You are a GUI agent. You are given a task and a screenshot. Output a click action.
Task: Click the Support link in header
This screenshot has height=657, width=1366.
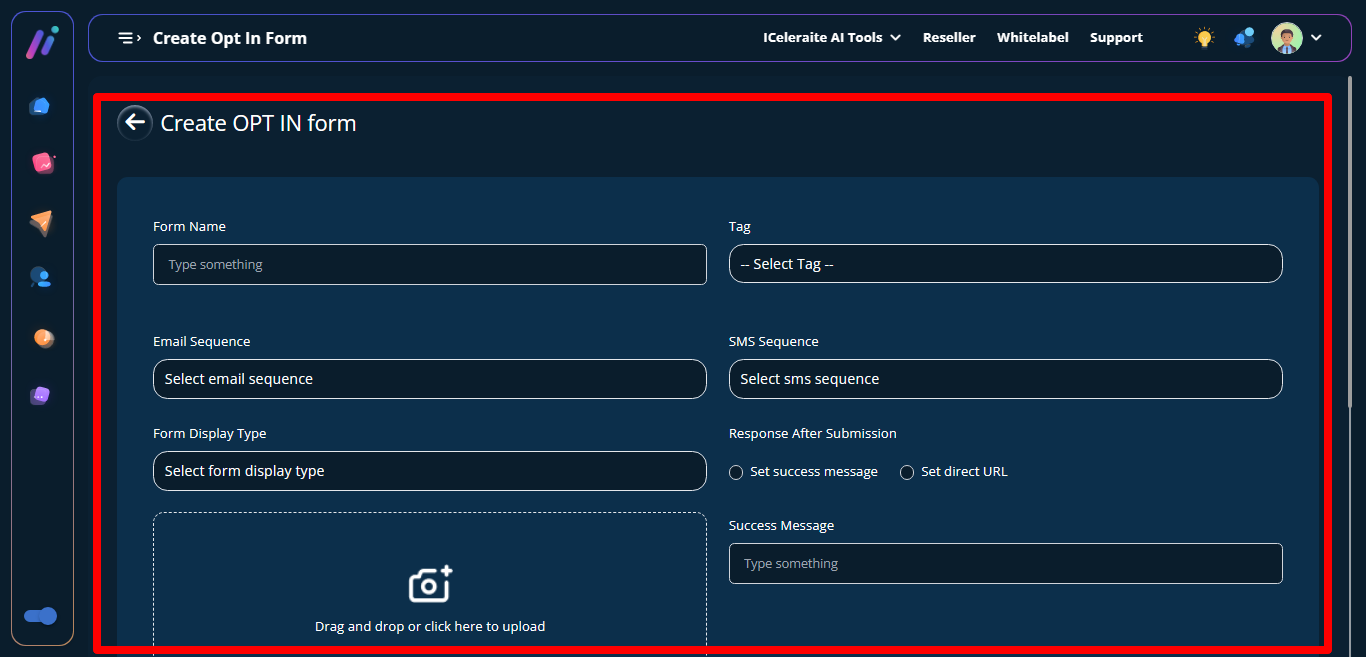[1116, 38]
